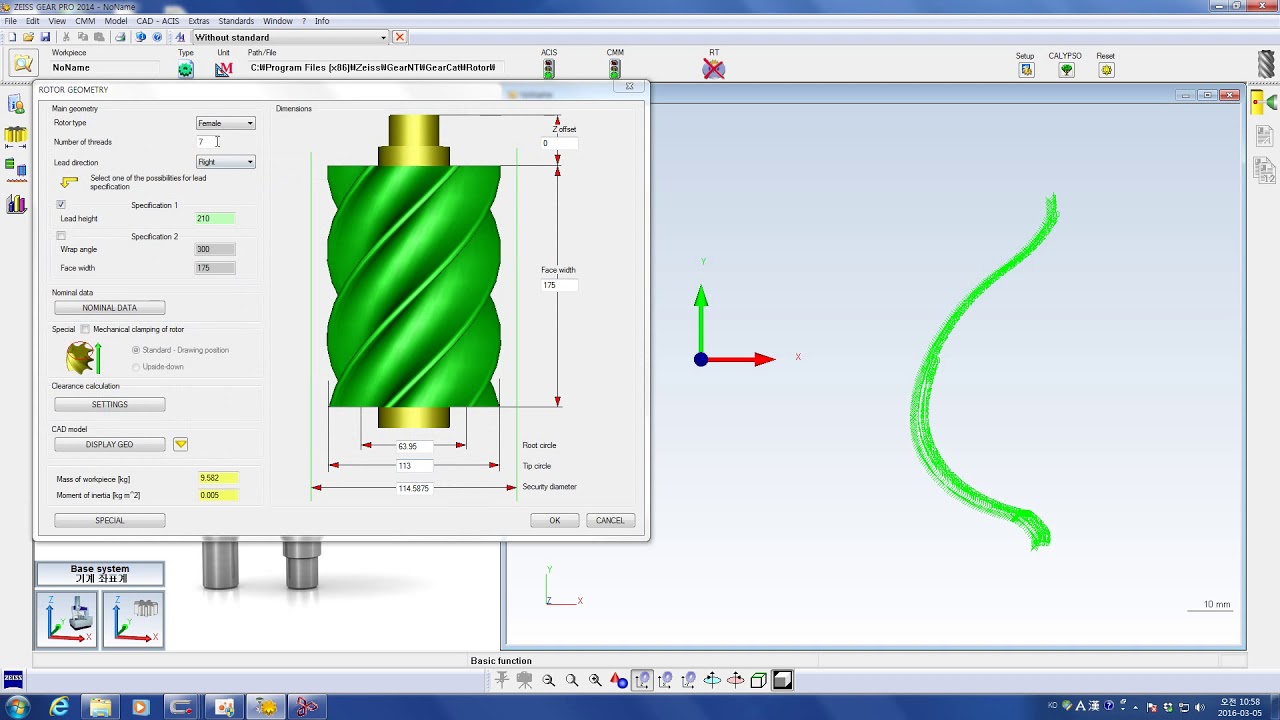Click the NOMINAL DATA button
Image resolution: width=1280 pixels, height=720 pixels.
tap(110, 308)
